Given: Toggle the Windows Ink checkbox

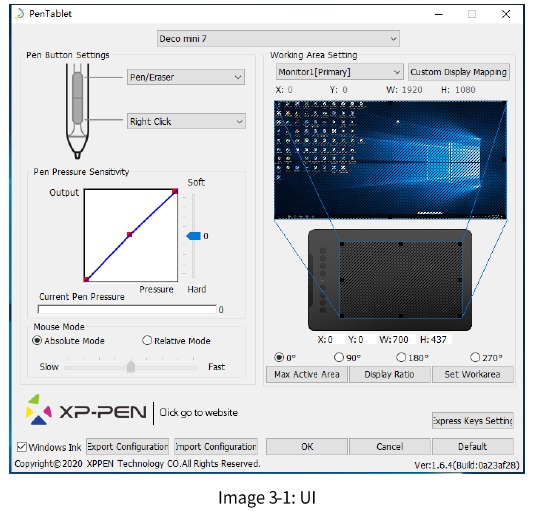Looking at the screenshot, I should coord(22,447).
